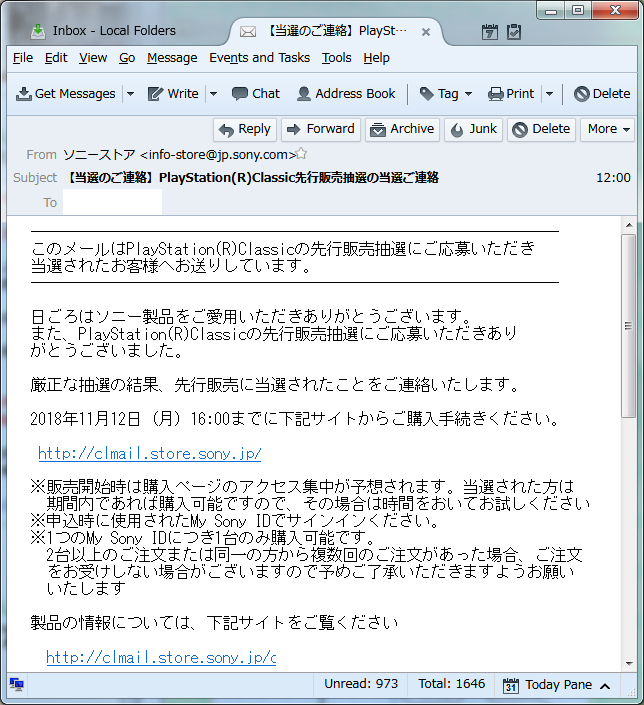
Task: Open the Message menu
Action: coord(172,58)
